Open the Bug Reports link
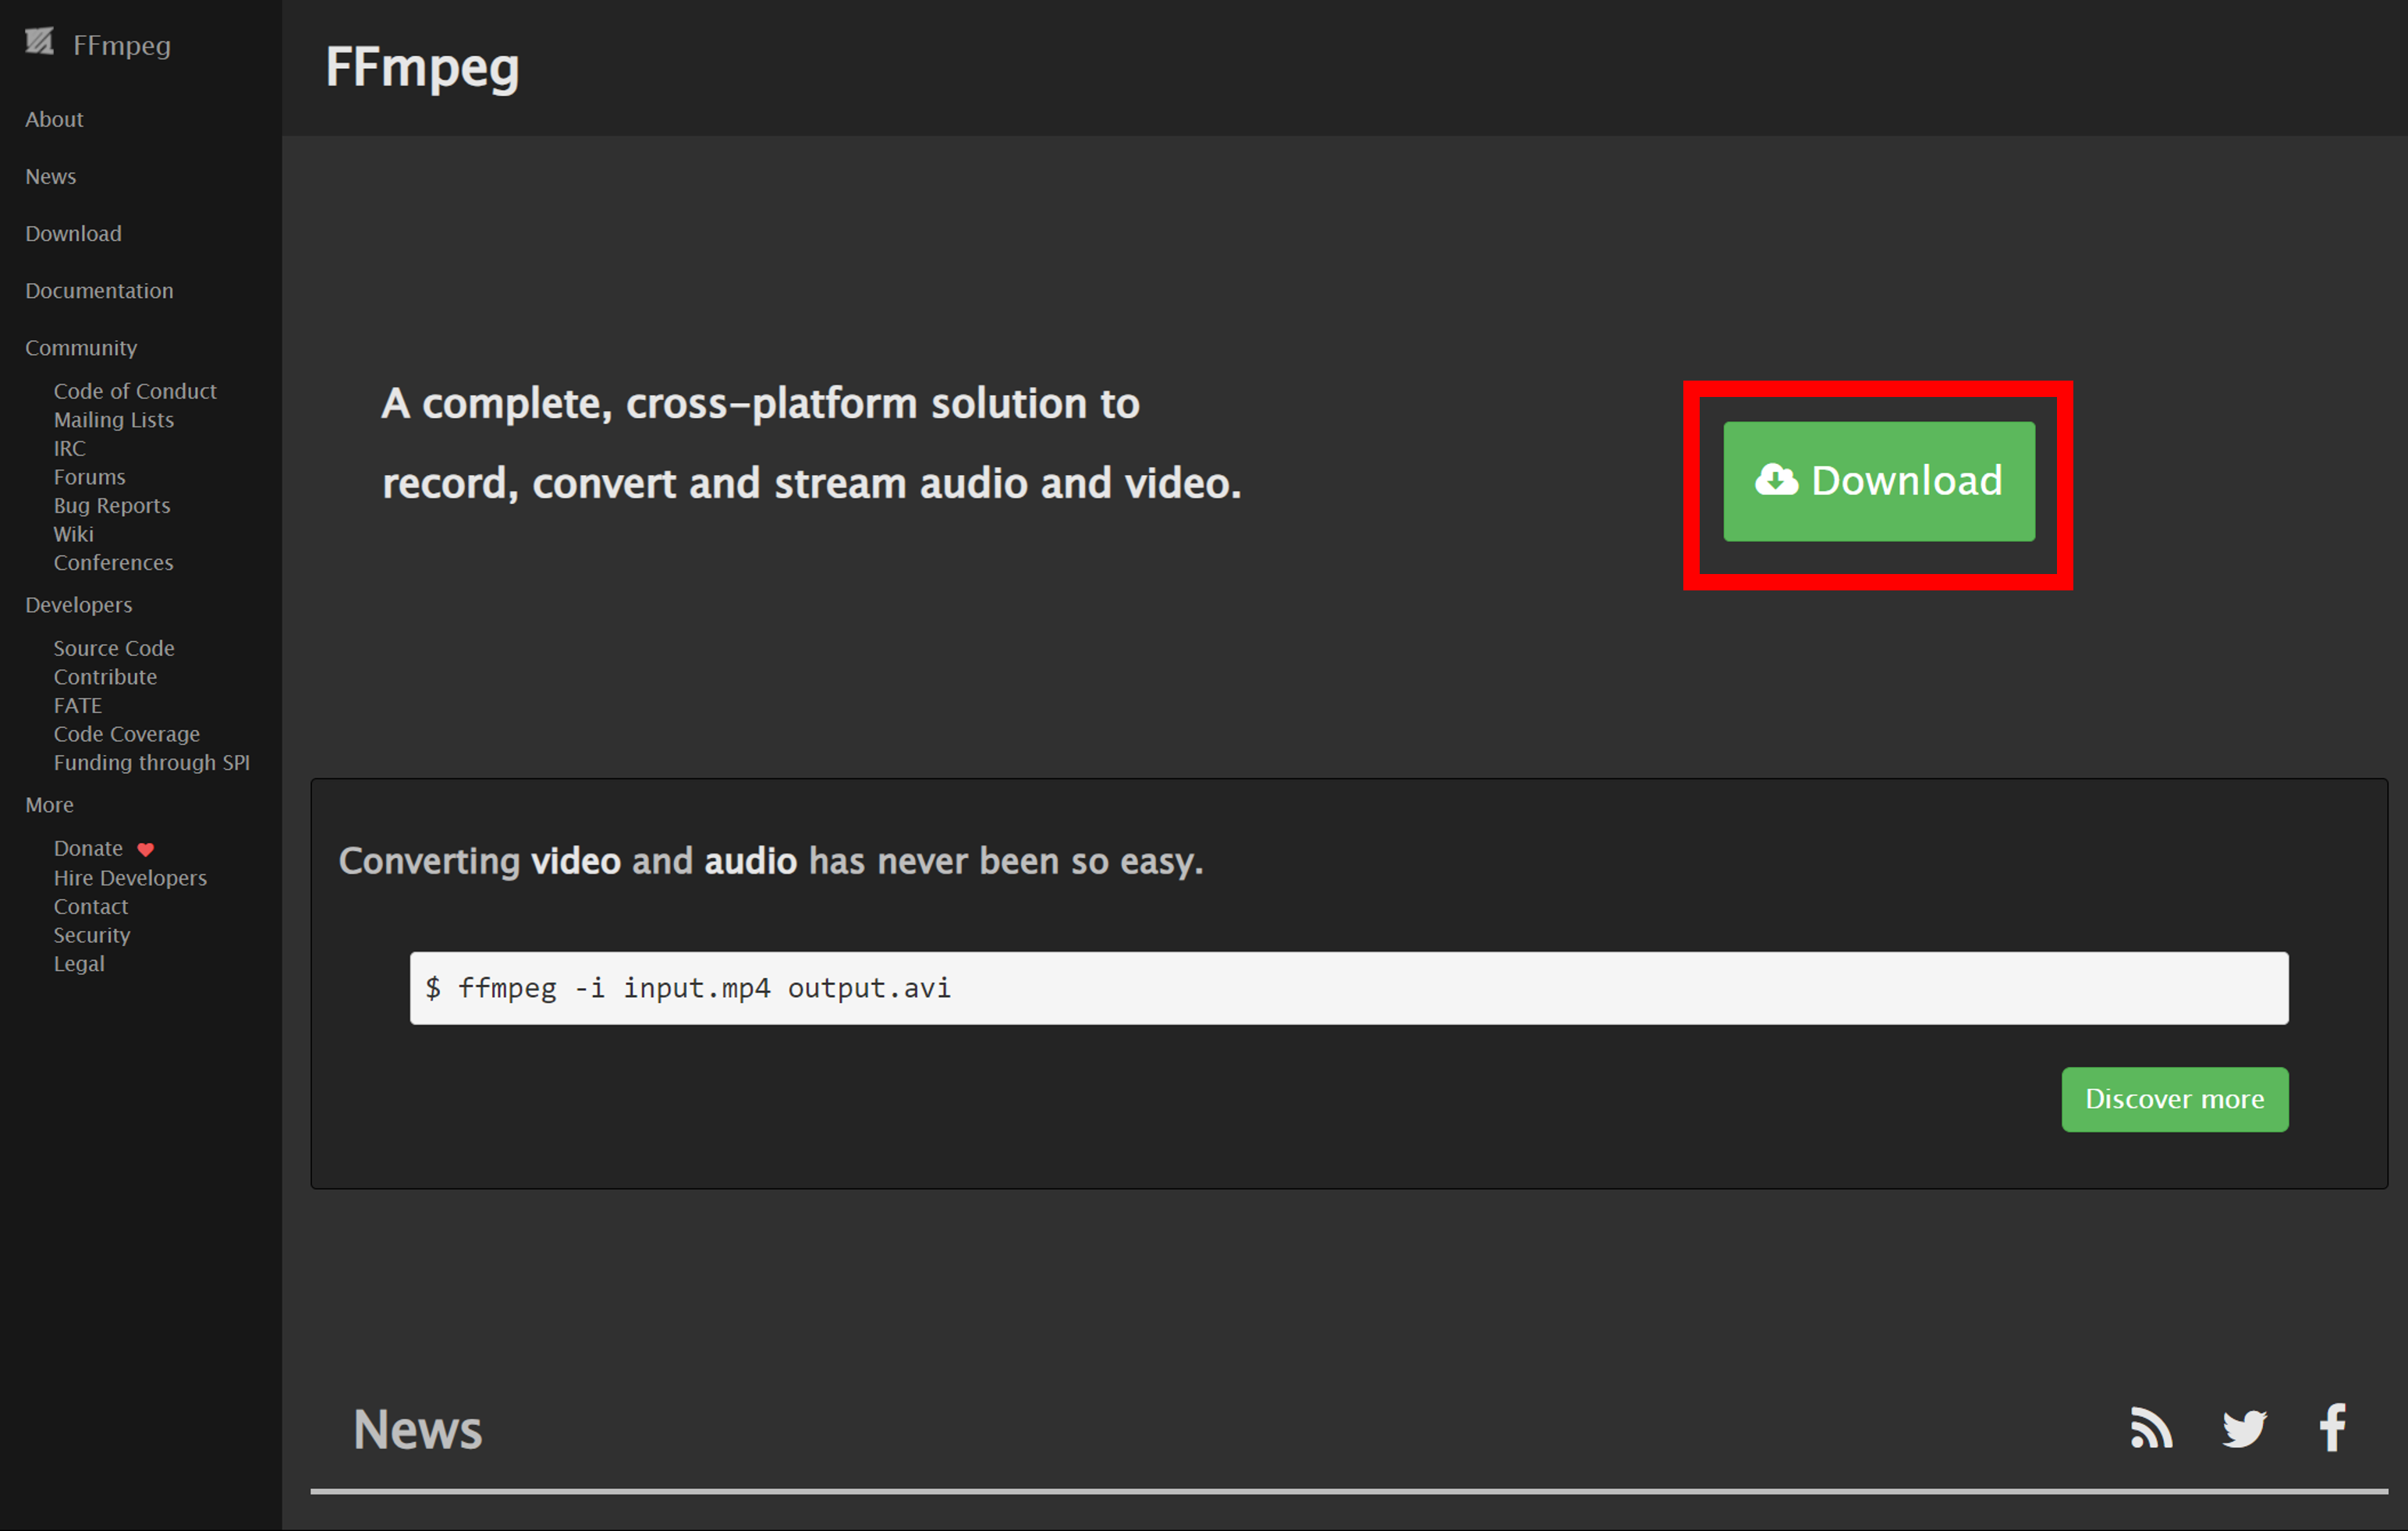2408x1531 pixels. pos(112,505)
